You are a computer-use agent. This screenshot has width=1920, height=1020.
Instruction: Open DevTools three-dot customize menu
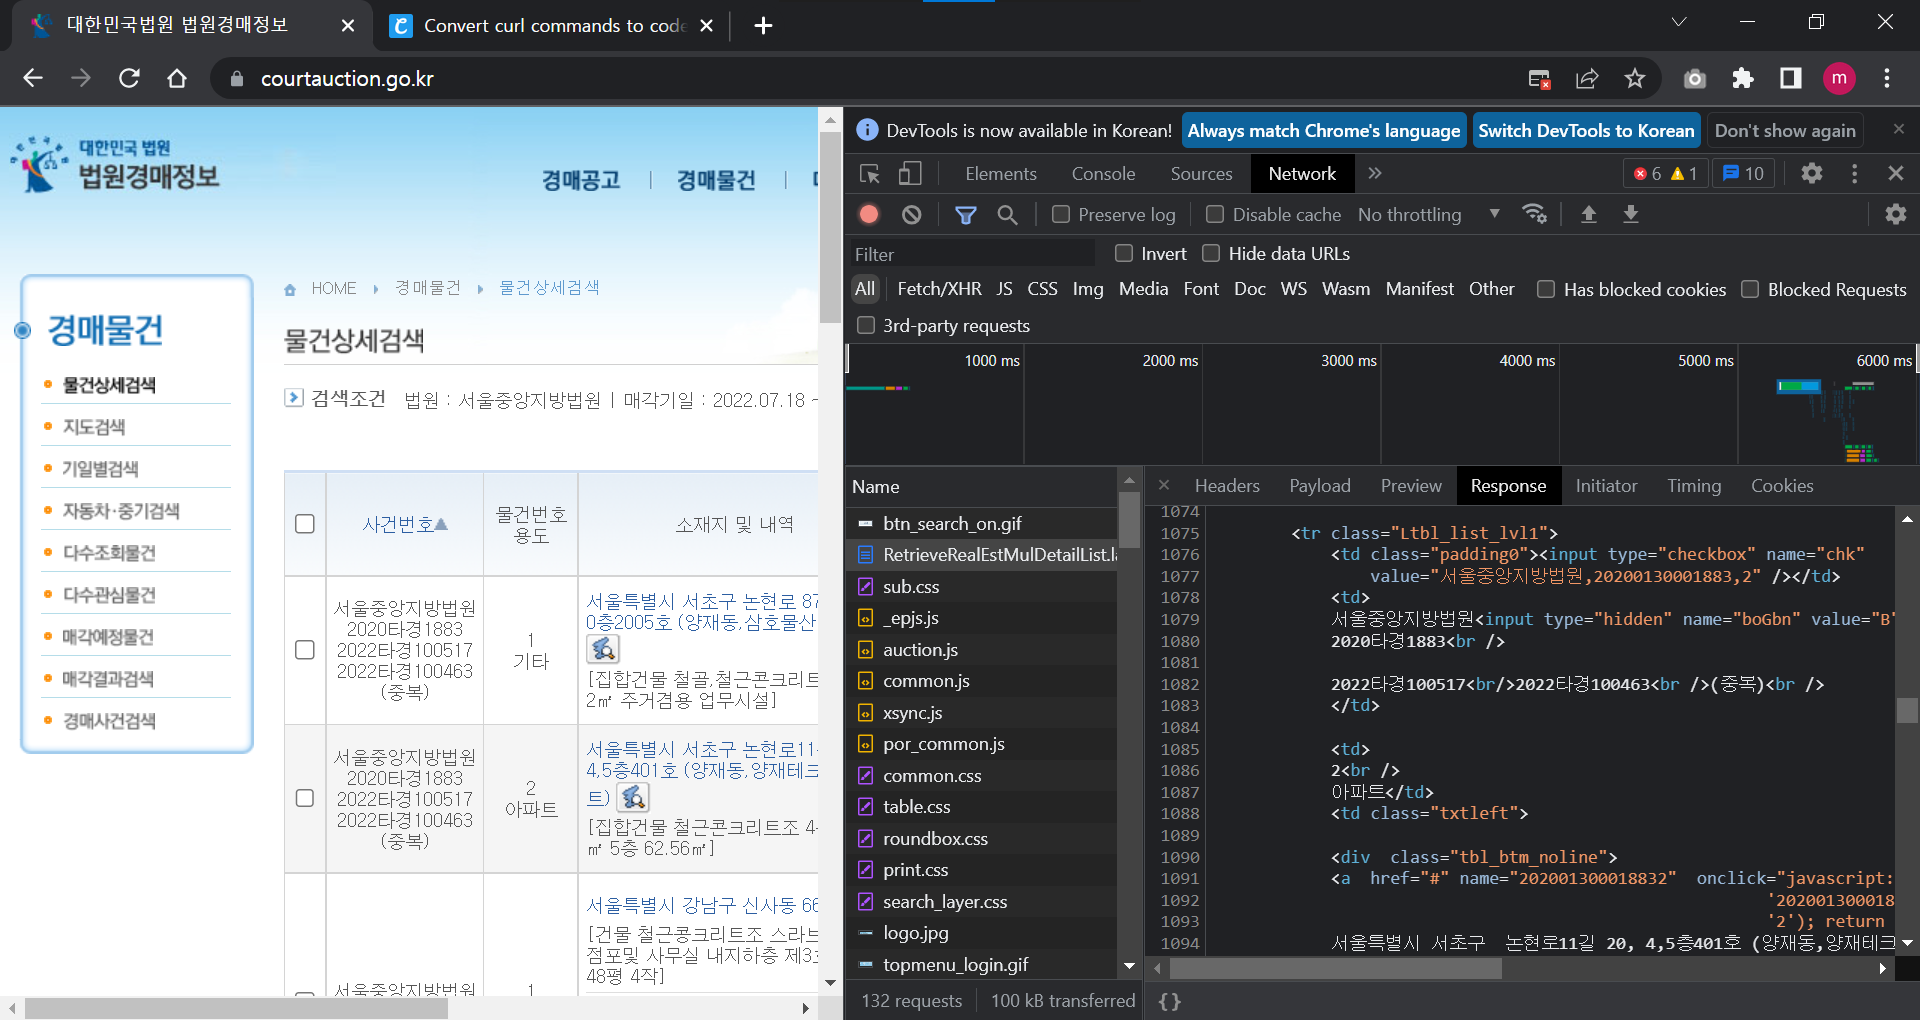point(1854,173)
